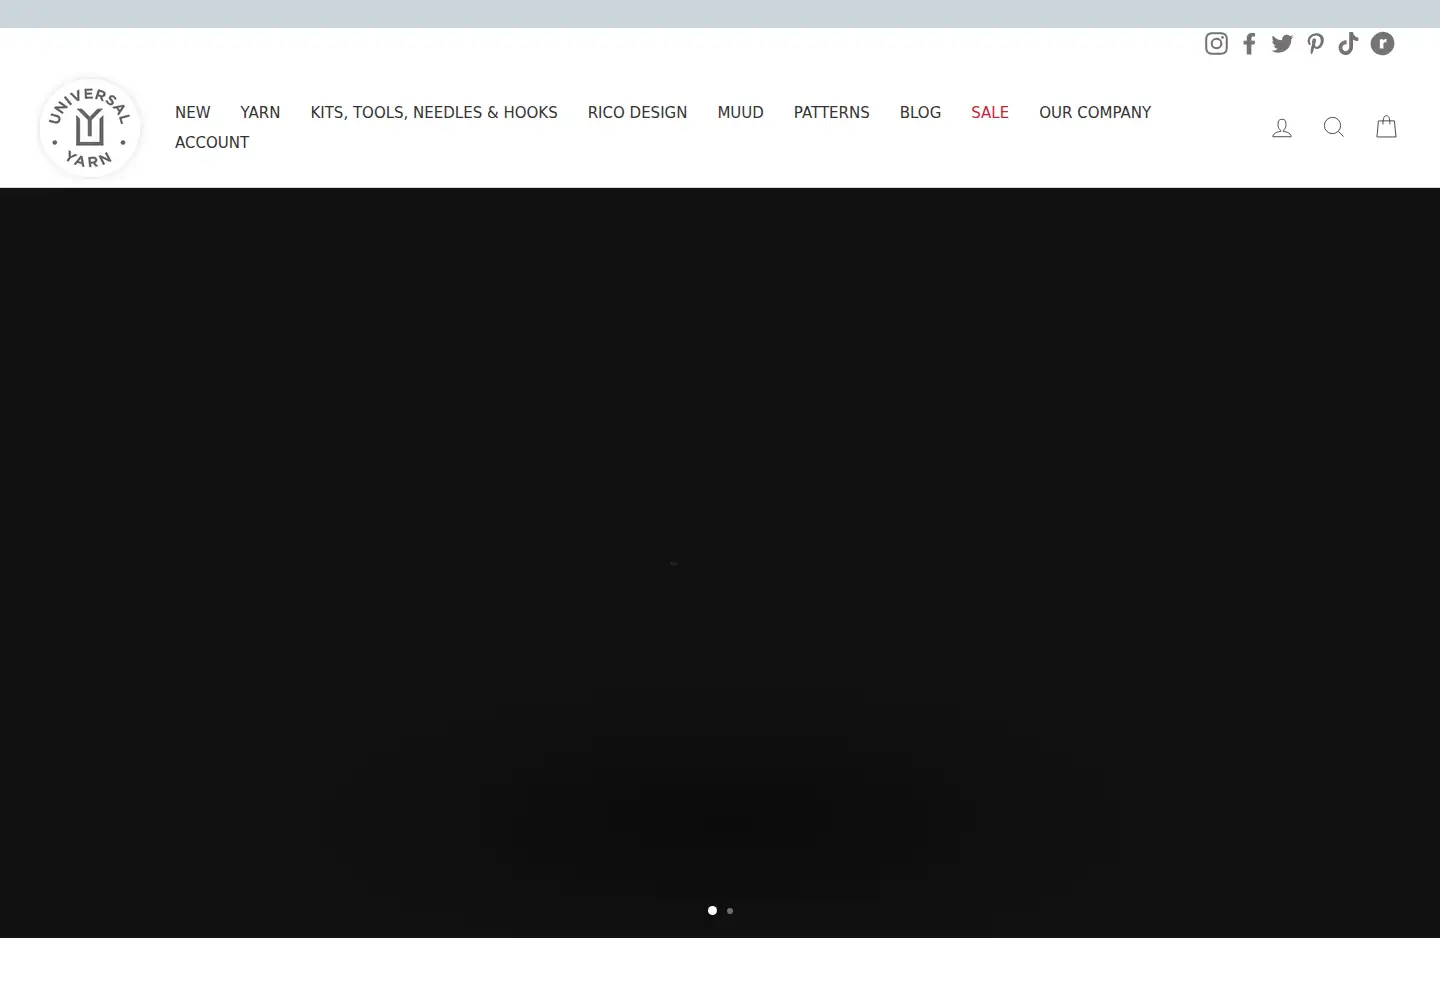Open the log in account icon

tap(1282, 127)
